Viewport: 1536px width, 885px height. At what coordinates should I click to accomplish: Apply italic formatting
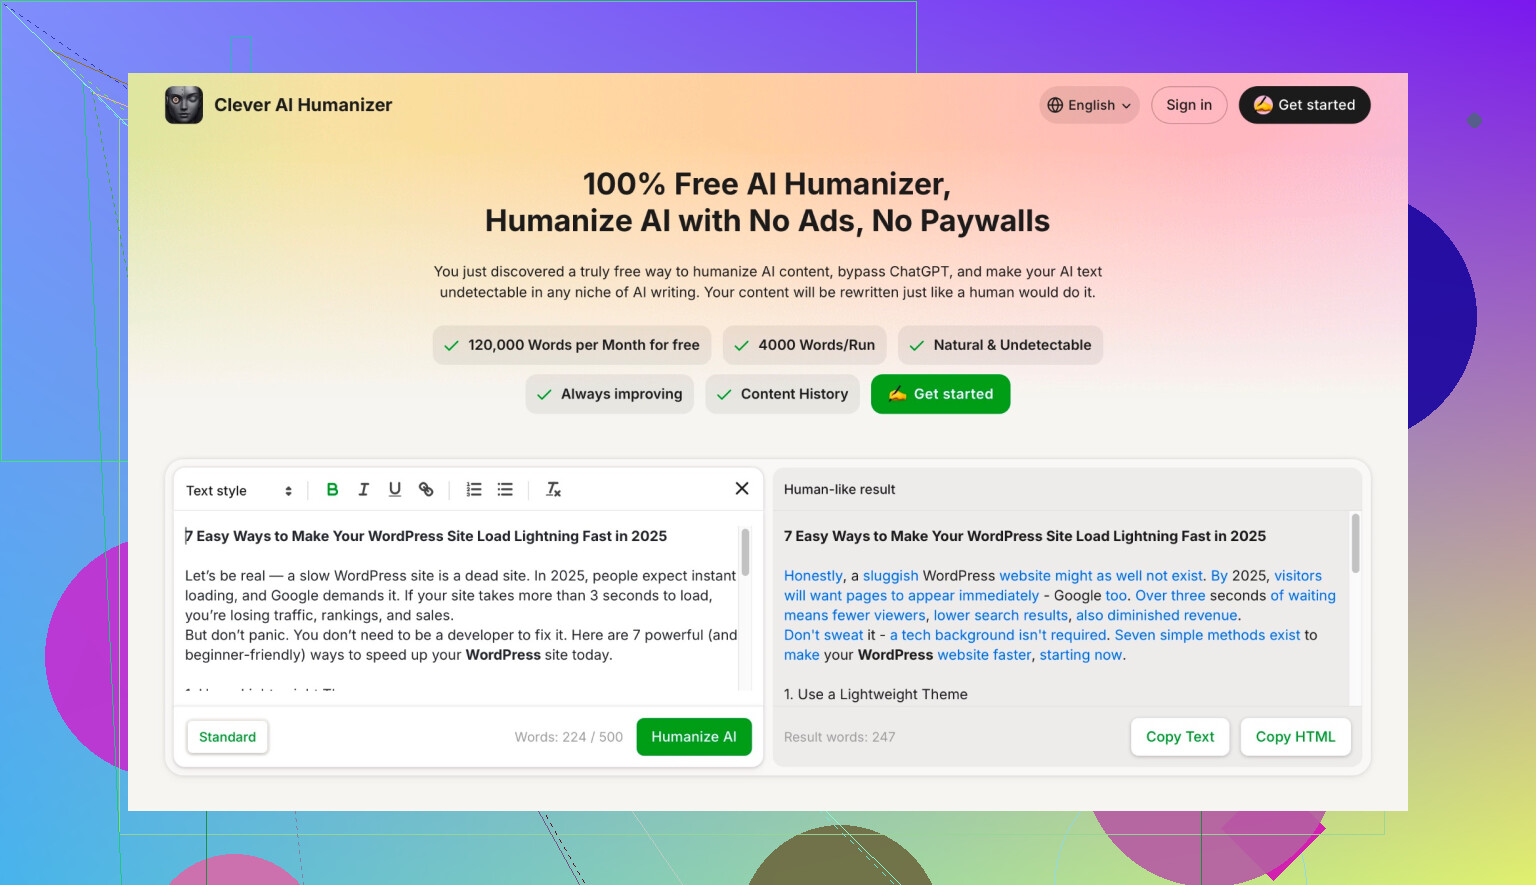click(x=364, y=490)
